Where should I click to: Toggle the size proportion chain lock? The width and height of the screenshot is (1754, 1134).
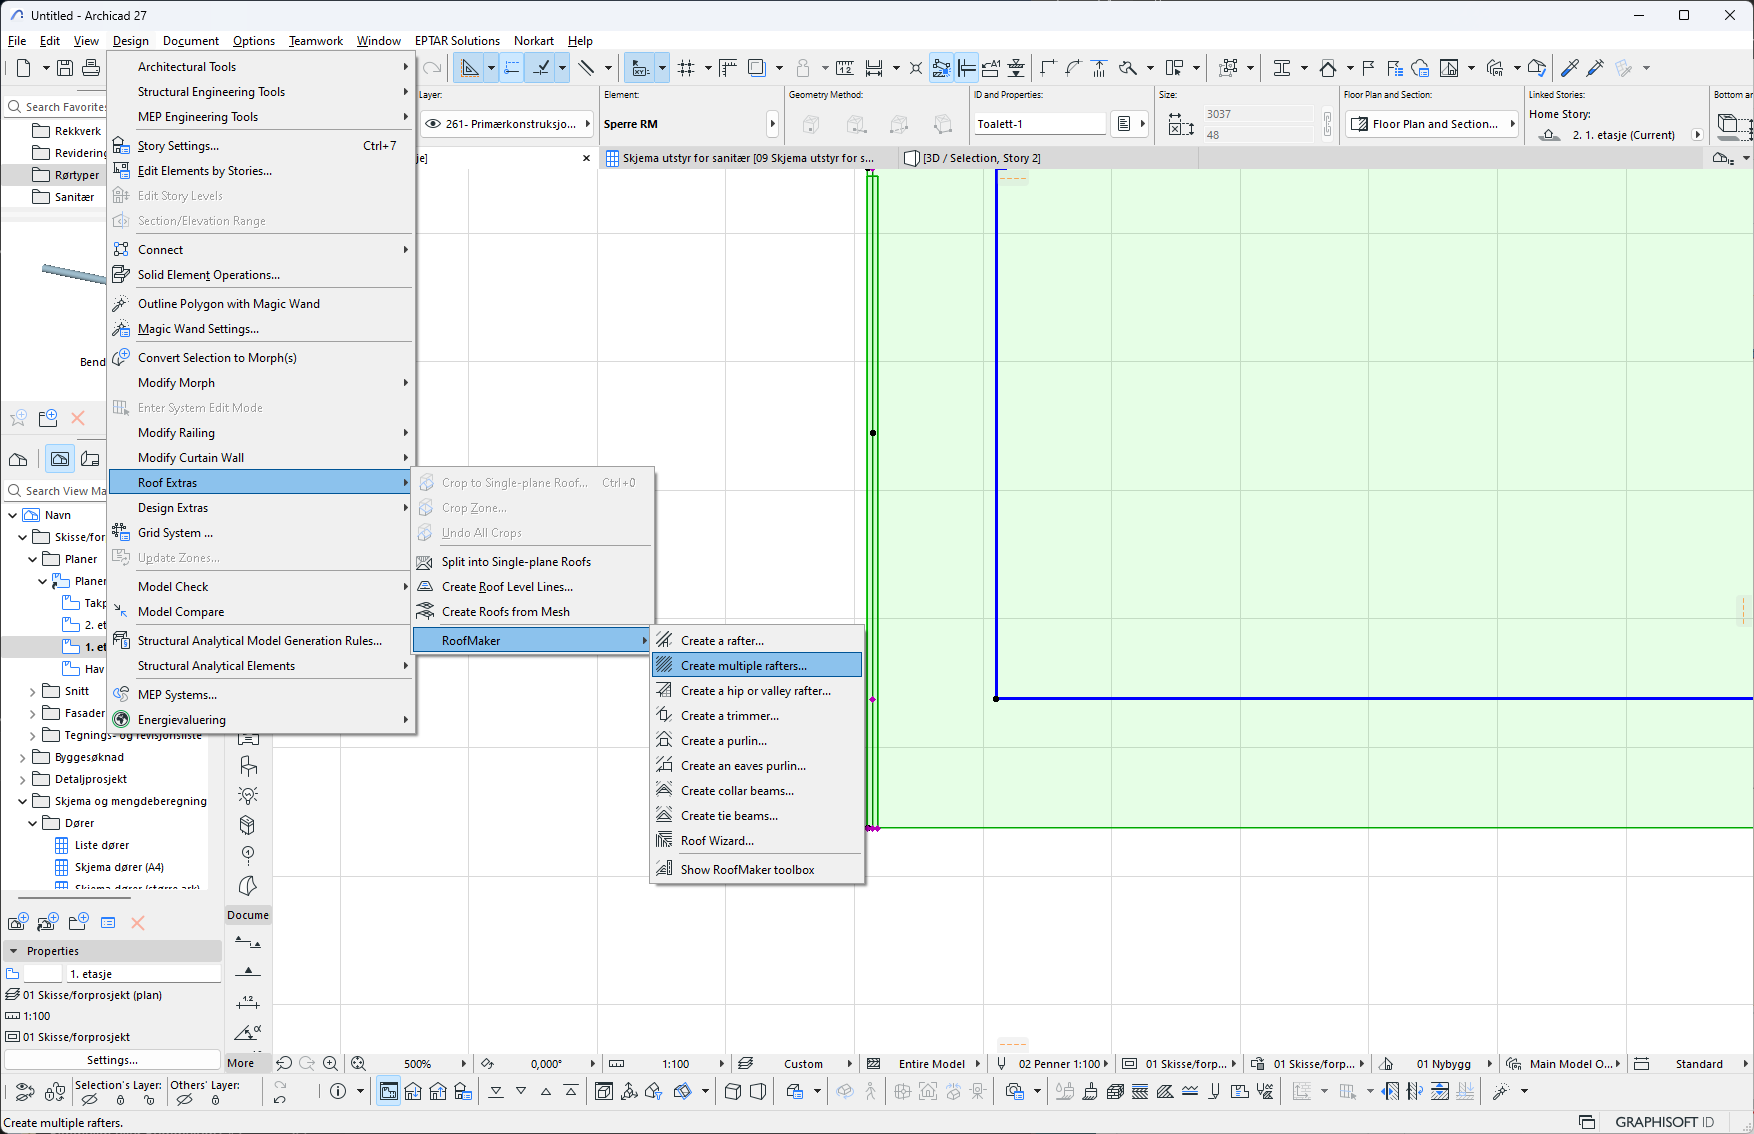[x=1327, y=124]
